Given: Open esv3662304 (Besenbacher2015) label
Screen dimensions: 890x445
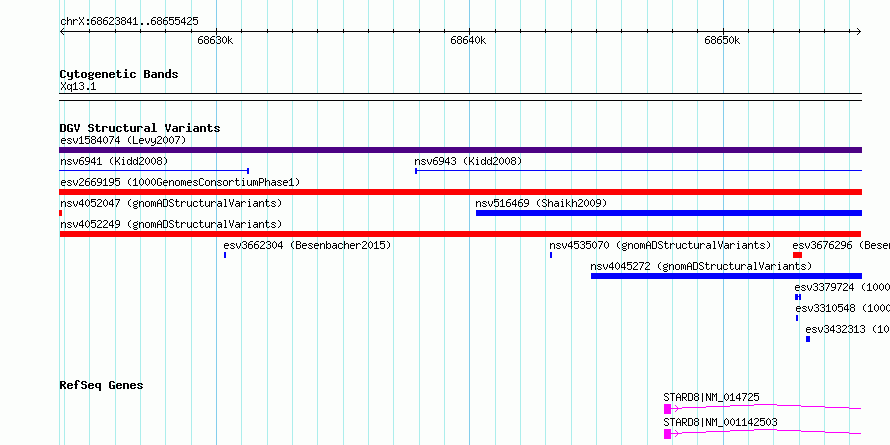Looking at the screenshot, I should point(307,245).
